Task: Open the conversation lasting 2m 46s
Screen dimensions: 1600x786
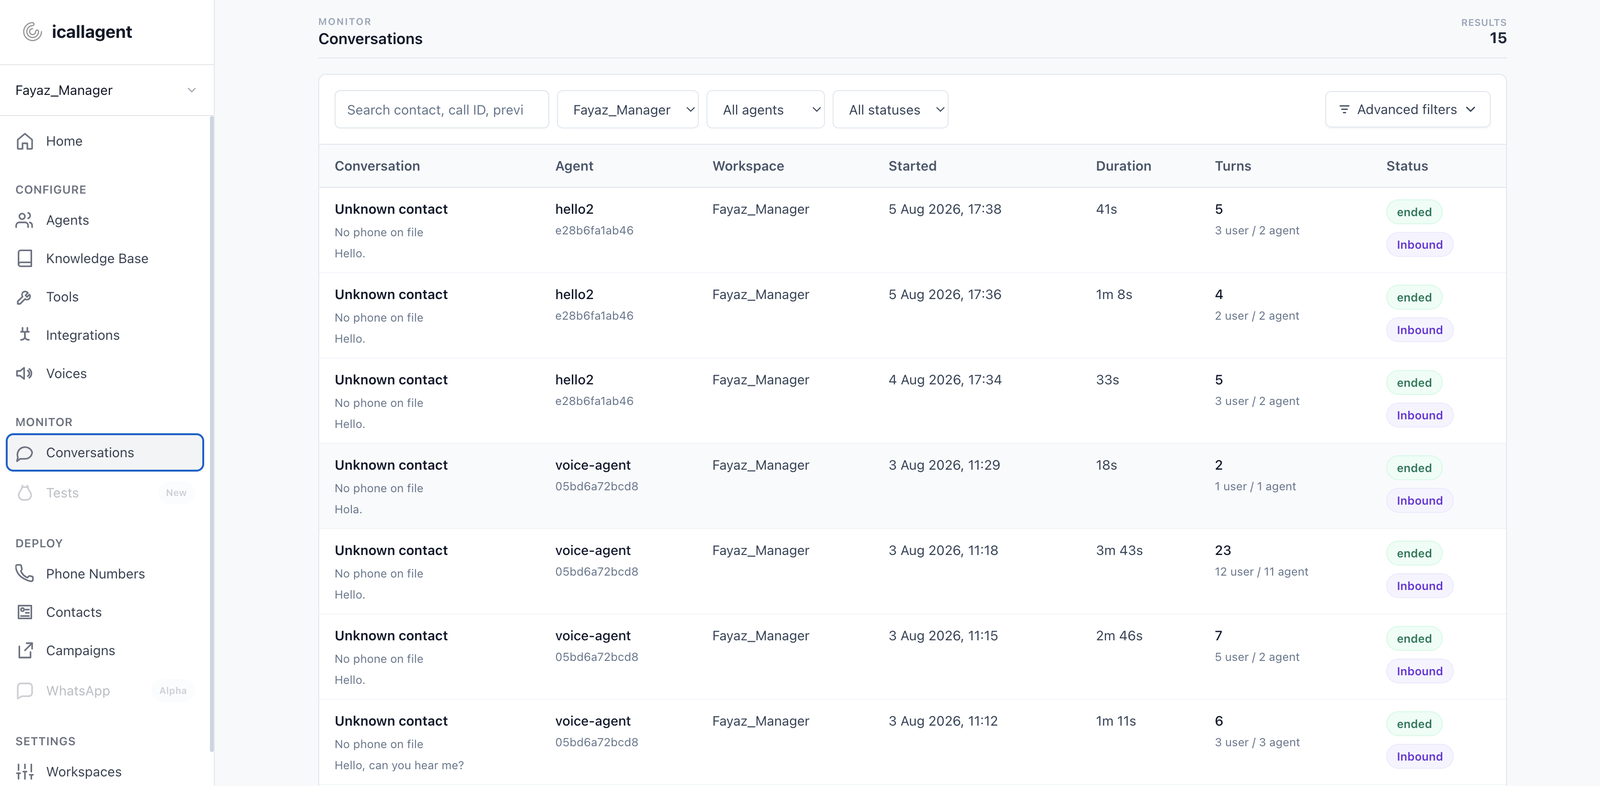Action: pos(912,657)
